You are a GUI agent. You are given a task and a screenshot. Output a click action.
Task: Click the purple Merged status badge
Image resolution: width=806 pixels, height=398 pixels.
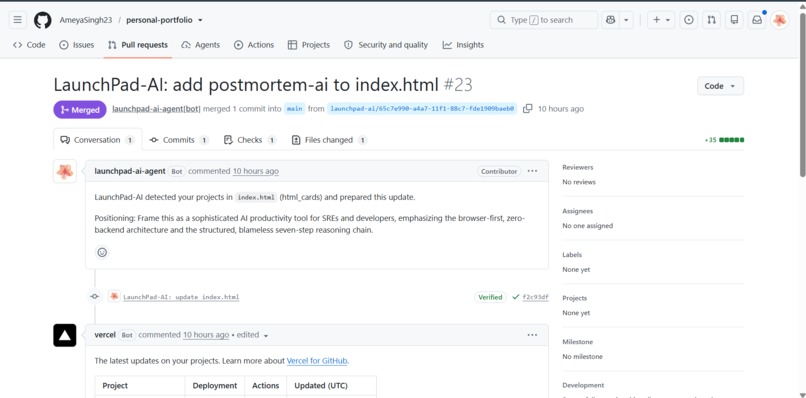coord(80,110)
